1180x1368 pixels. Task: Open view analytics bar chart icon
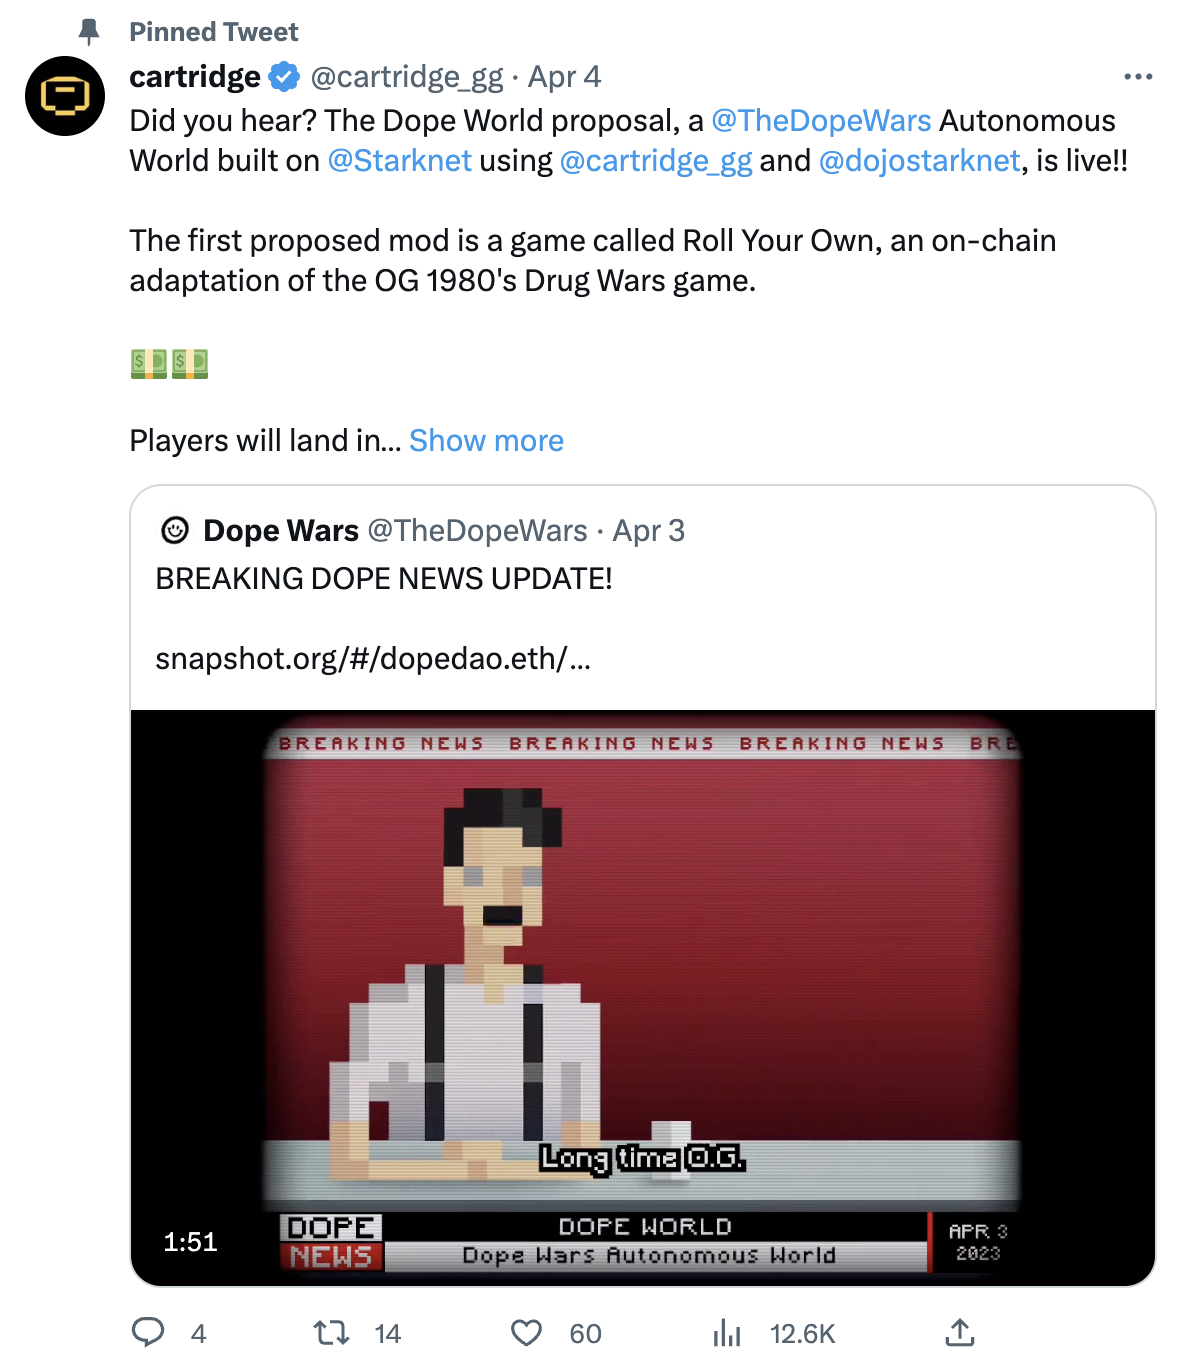(727, 1333)
